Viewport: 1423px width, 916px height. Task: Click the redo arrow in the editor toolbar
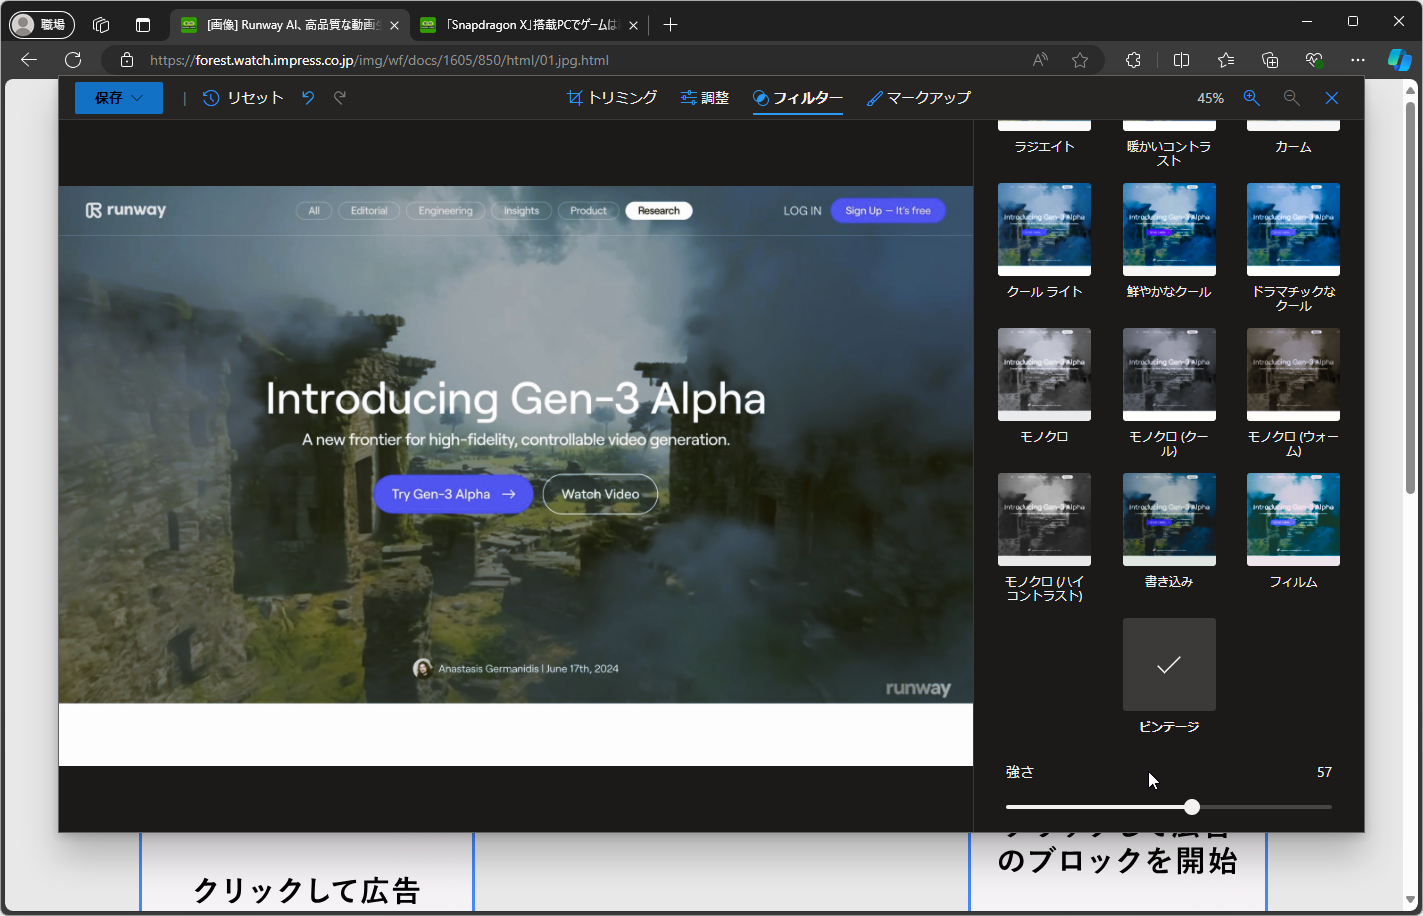(x=340, y=98)
